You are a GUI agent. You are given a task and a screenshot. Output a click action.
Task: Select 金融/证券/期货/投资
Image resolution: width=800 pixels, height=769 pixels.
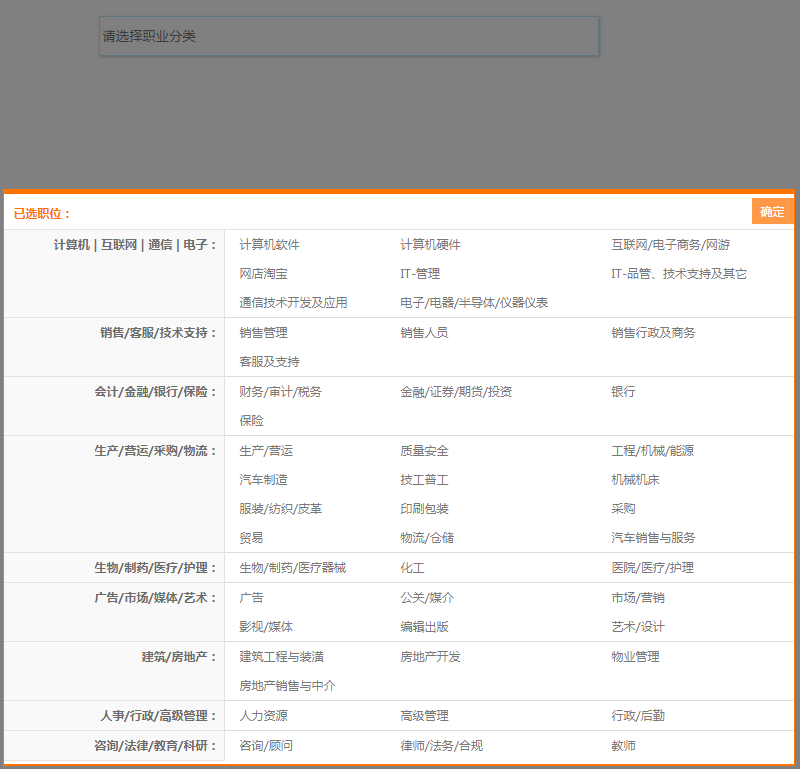coord(456,392)
